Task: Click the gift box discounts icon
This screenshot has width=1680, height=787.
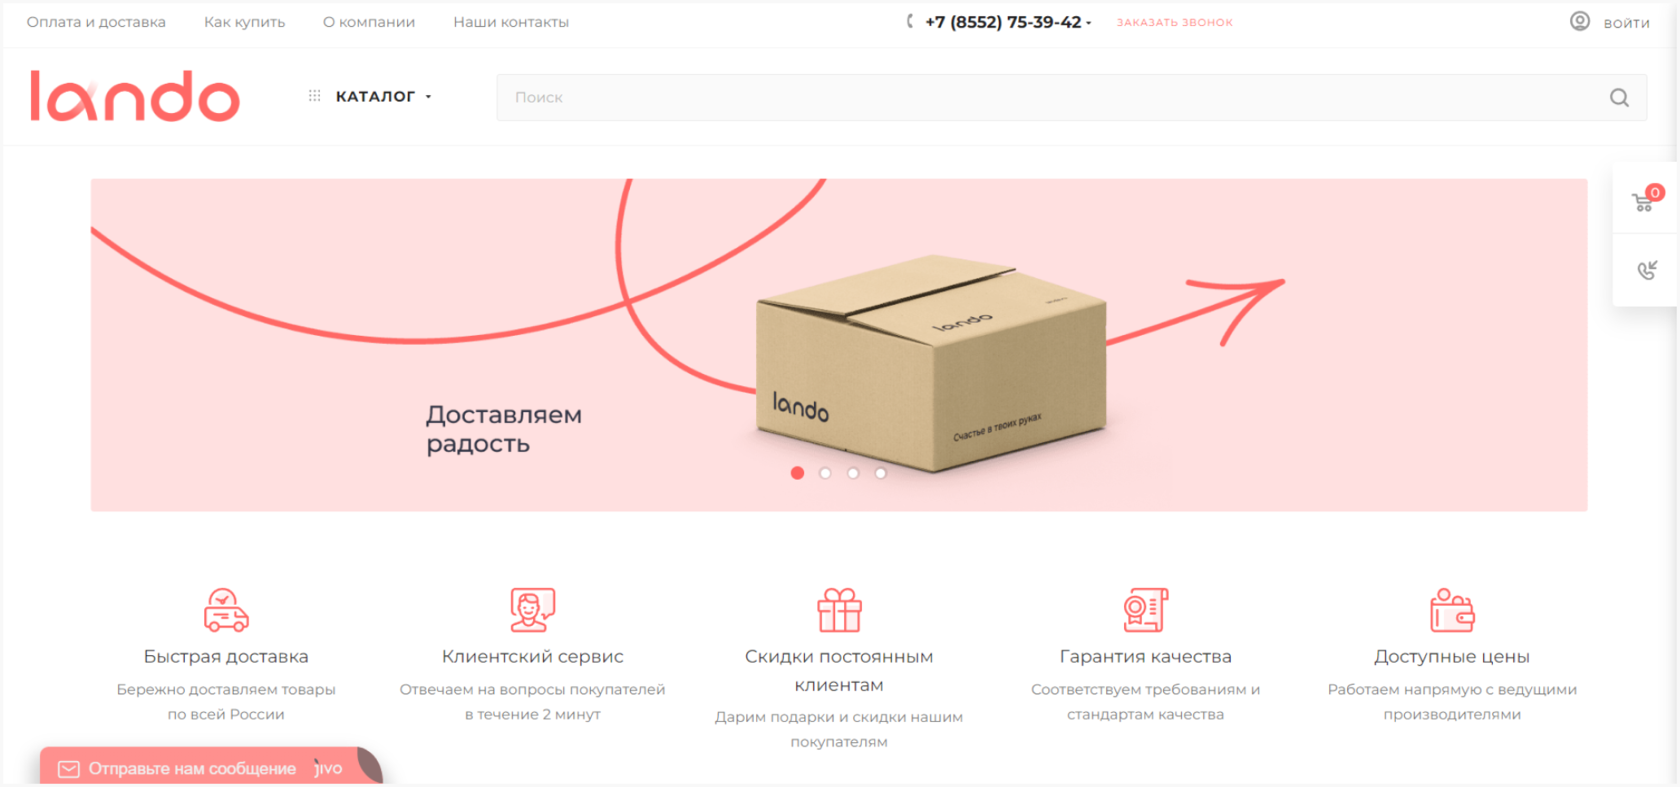Action: tap(839, 610)
